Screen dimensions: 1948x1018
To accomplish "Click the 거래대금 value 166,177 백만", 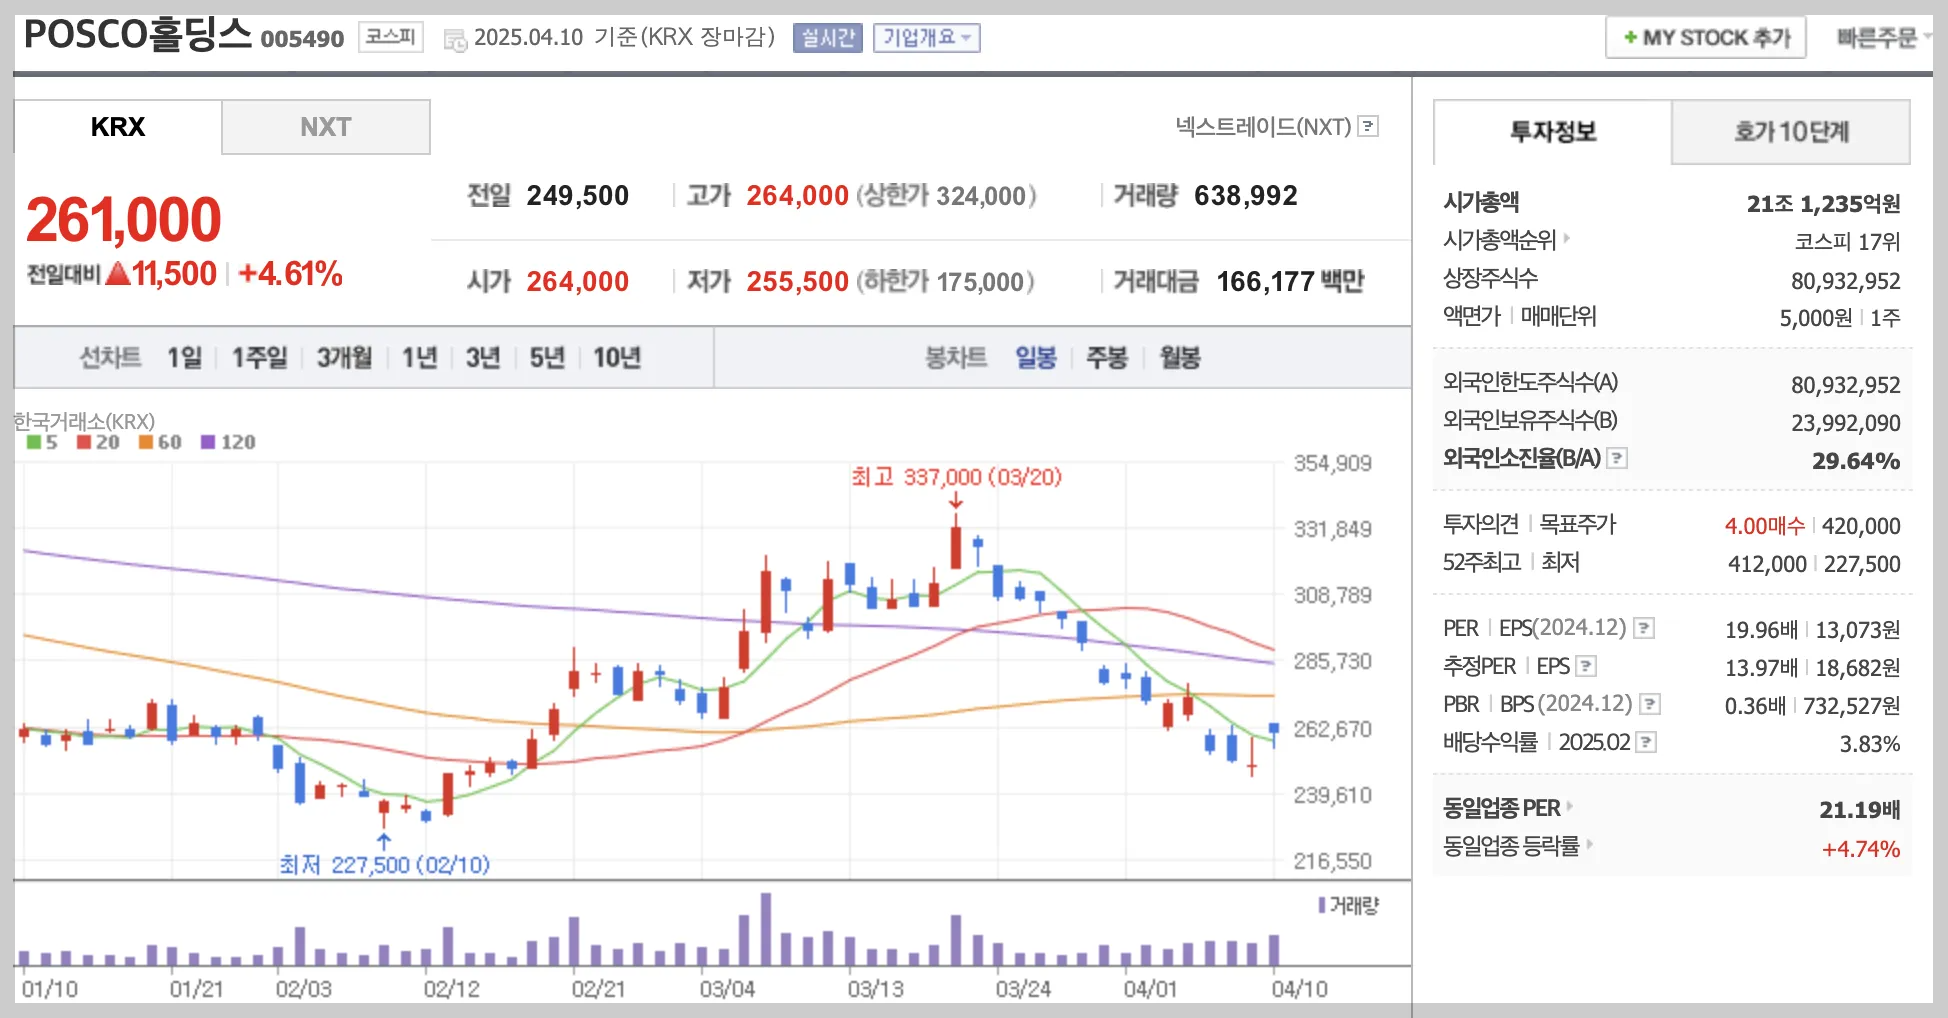I will tap(1290, 281).
